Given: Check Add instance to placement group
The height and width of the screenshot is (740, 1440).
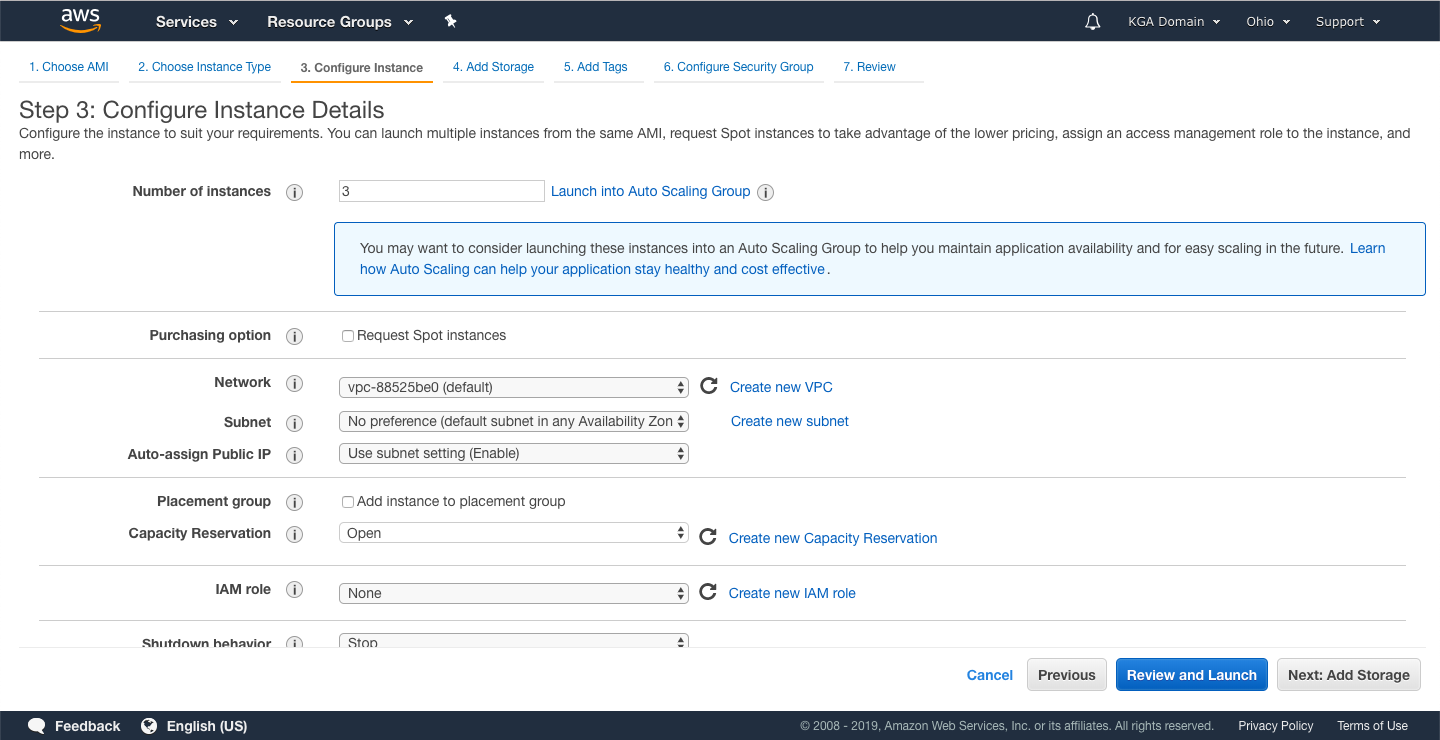Looking at the screenshot, I should (x=348, y=502).
